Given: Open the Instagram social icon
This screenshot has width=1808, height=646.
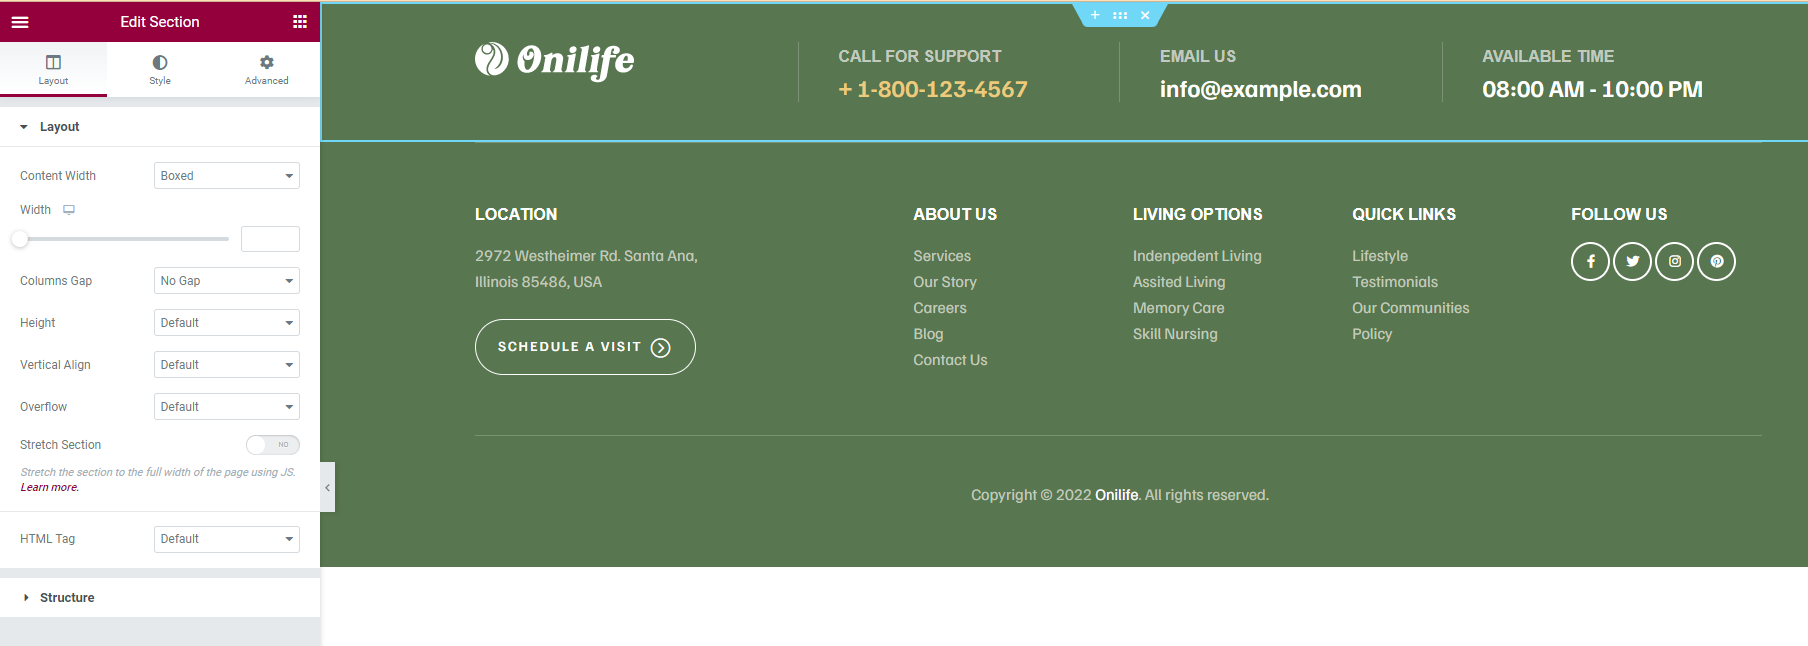Looking at the screenshot, I should pyautogui.click(x=1674, y=262).
